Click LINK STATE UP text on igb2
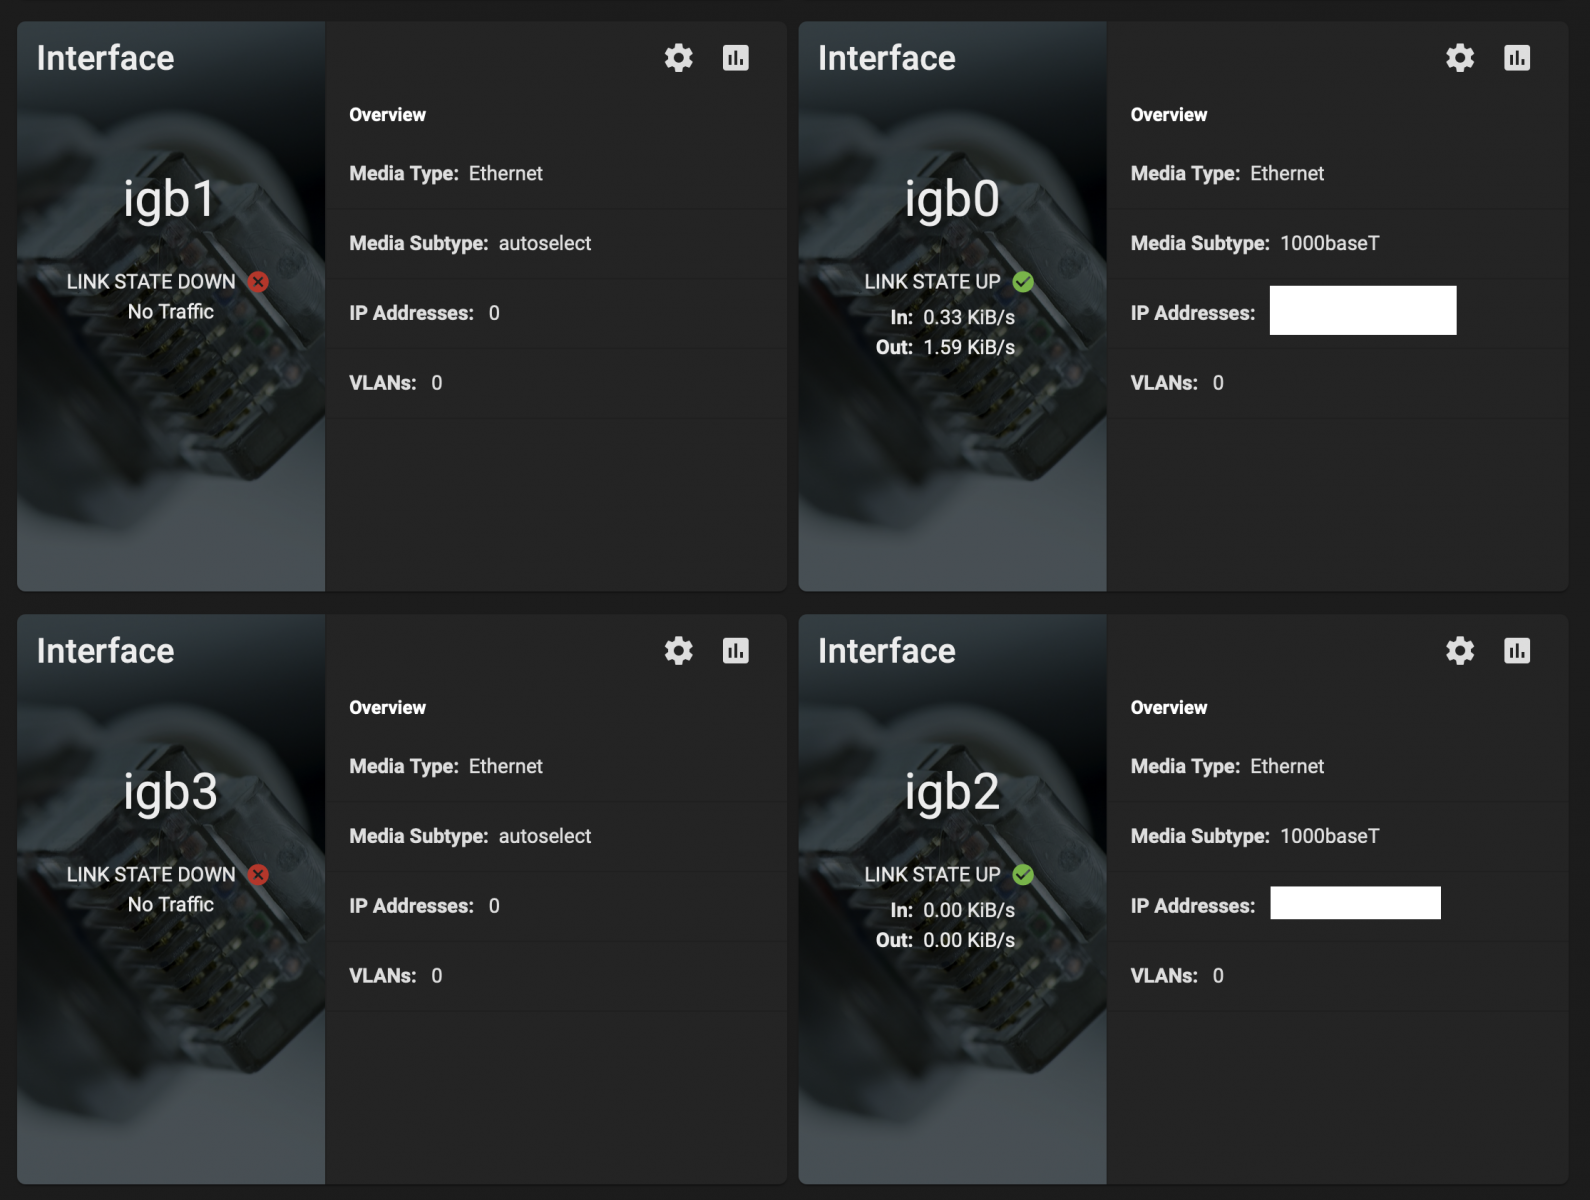Screen dimensions: 1590x1200 coord(932,875)
